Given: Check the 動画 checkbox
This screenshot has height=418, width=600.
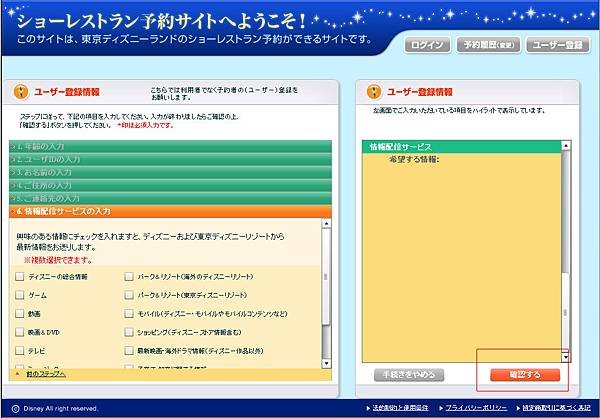Looking at the screenshot, I should click(x=20, y=314).
